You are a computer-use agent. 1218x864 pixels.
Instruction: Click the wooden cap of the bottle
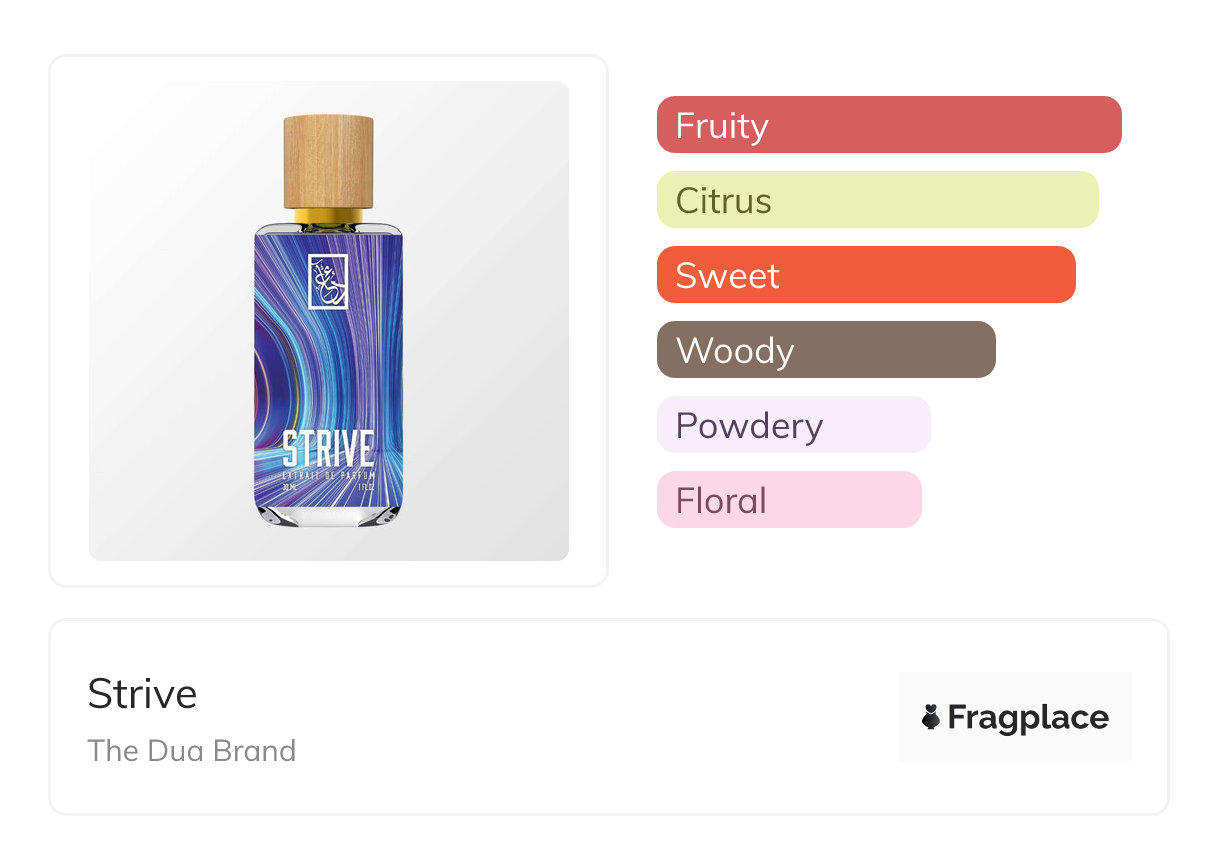click(x=328, y=160)
